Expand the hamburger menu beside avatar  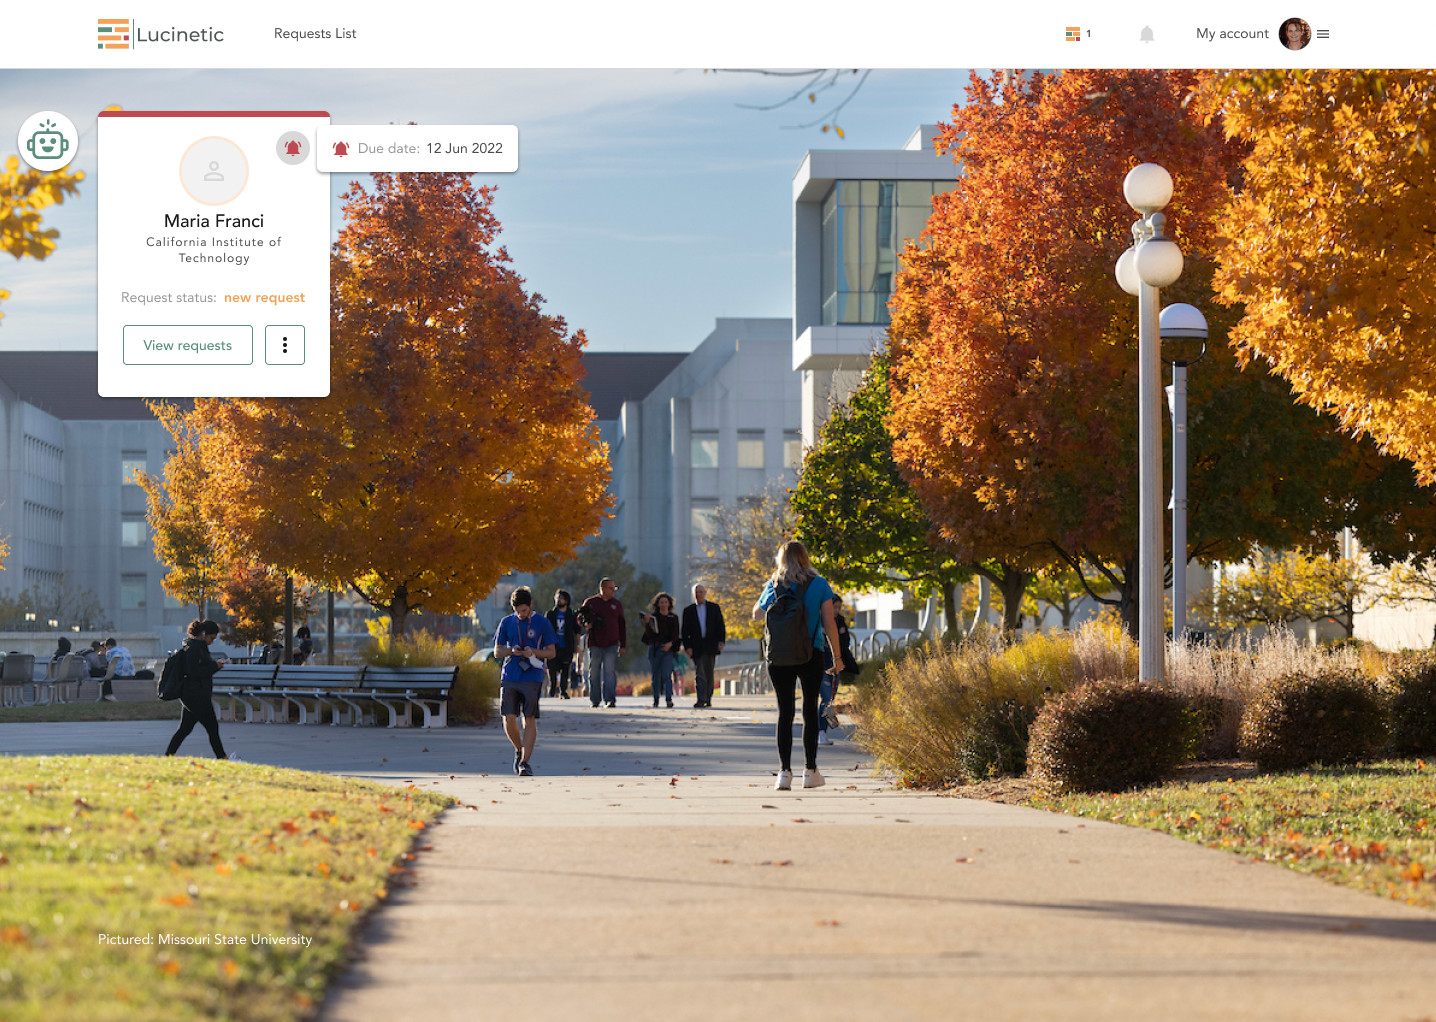[x=1323, y=34]
